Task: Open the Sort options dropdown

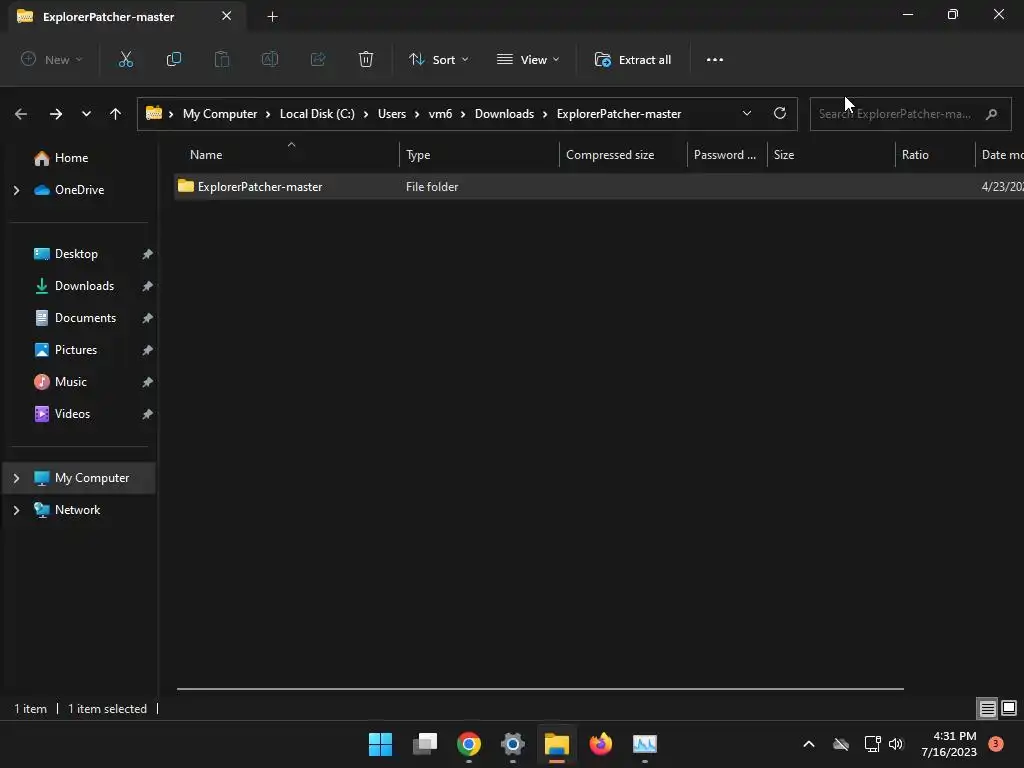Action: click(438, 59)
